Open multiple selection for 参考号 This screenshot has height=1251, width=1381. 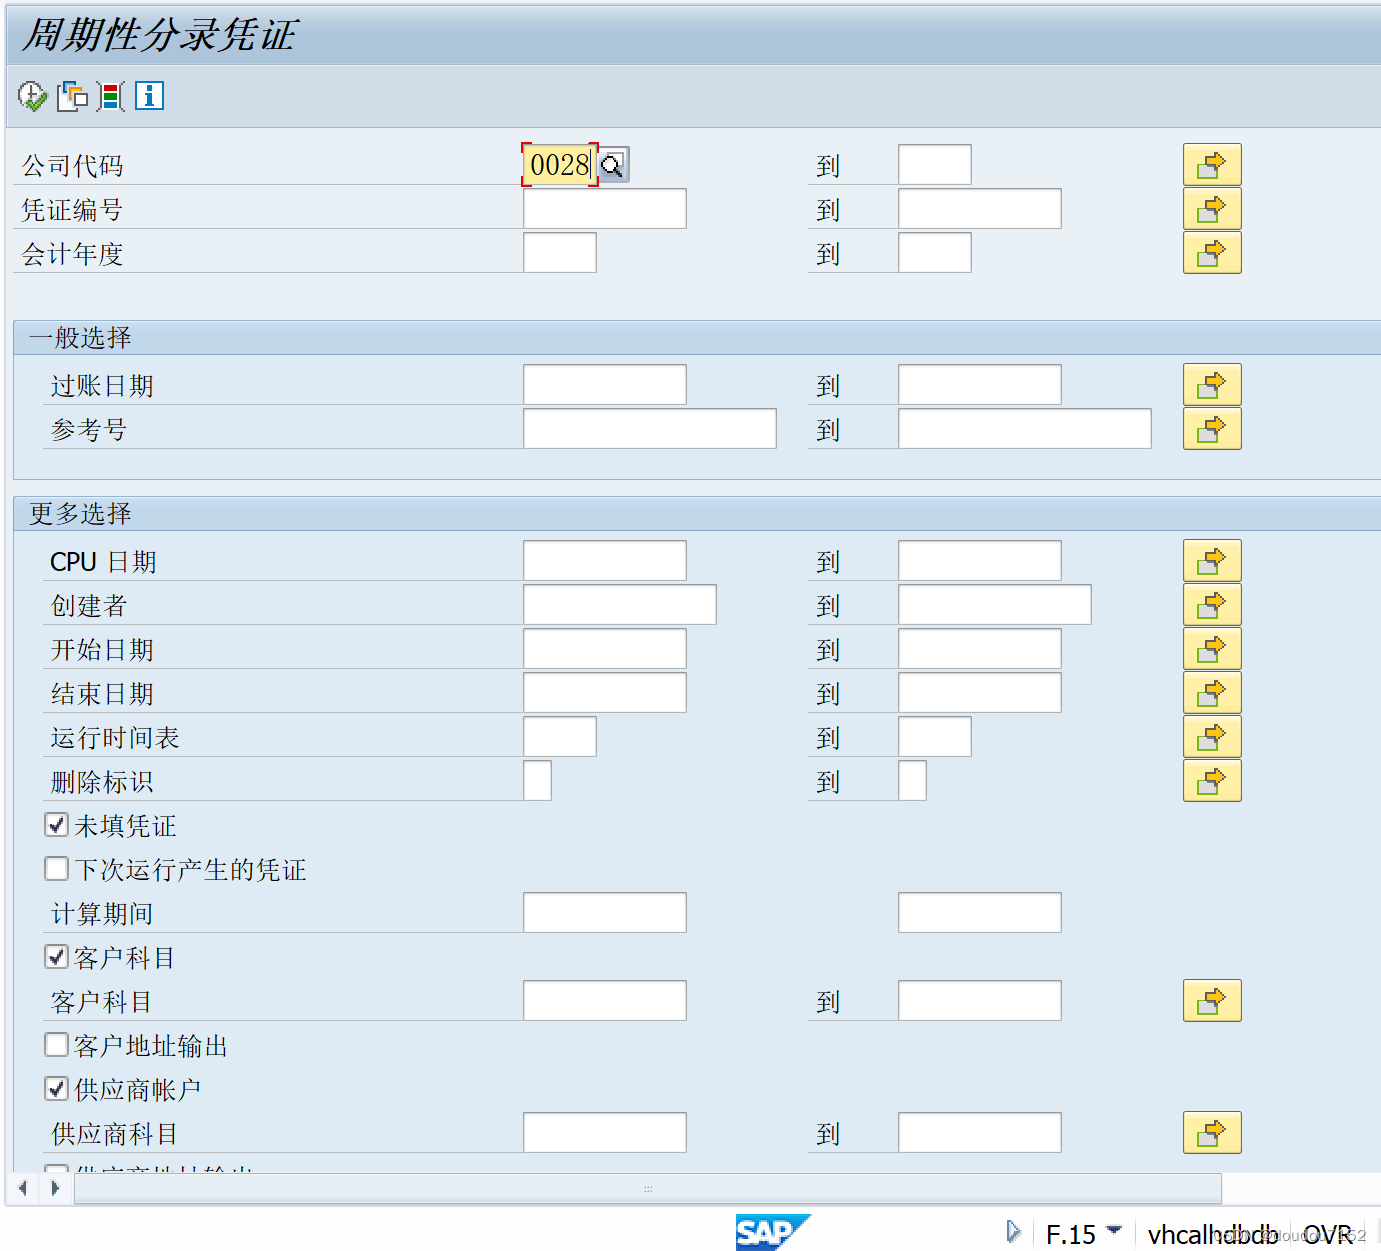1211,428
